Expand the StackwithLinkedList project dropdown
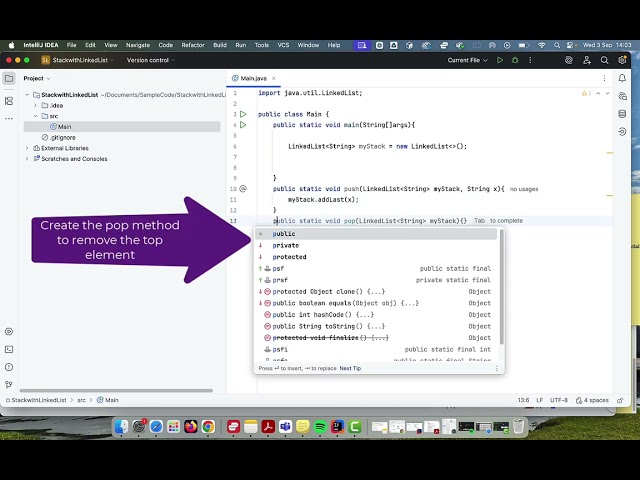 pos(78,60)
